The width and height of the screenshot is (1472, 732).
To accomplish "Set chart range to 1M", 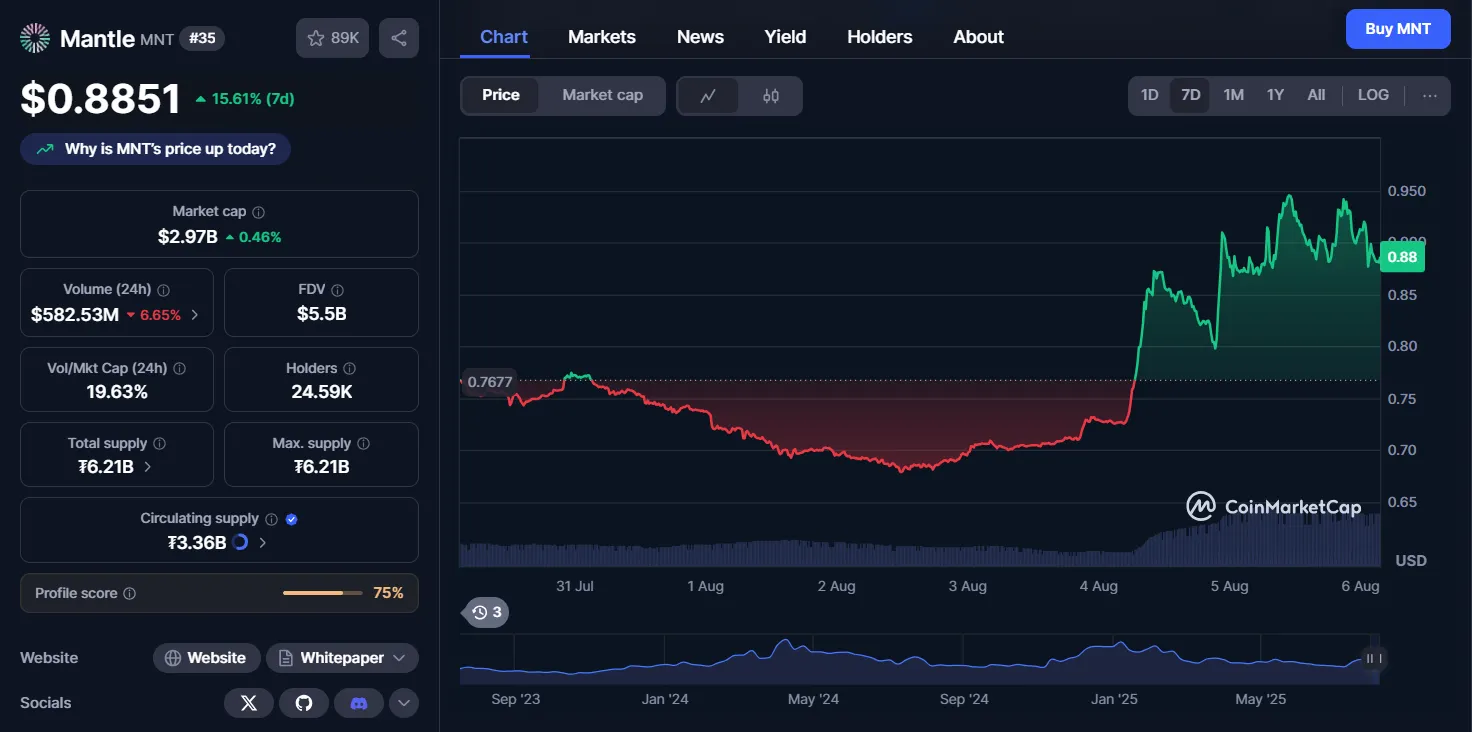I will [1233, 95].
